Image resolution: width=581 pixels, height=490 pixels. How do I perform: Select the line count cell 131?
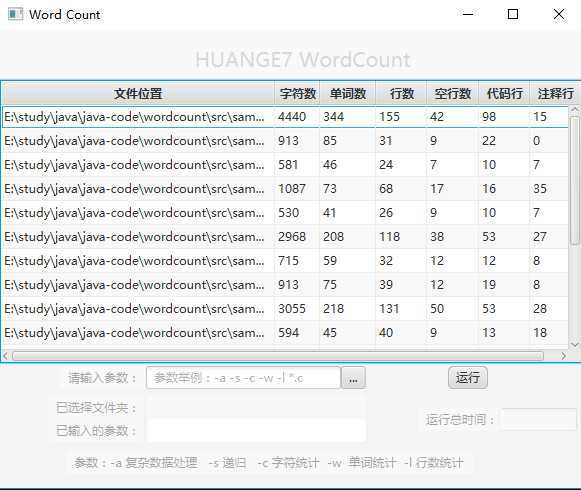click(401, 309)
